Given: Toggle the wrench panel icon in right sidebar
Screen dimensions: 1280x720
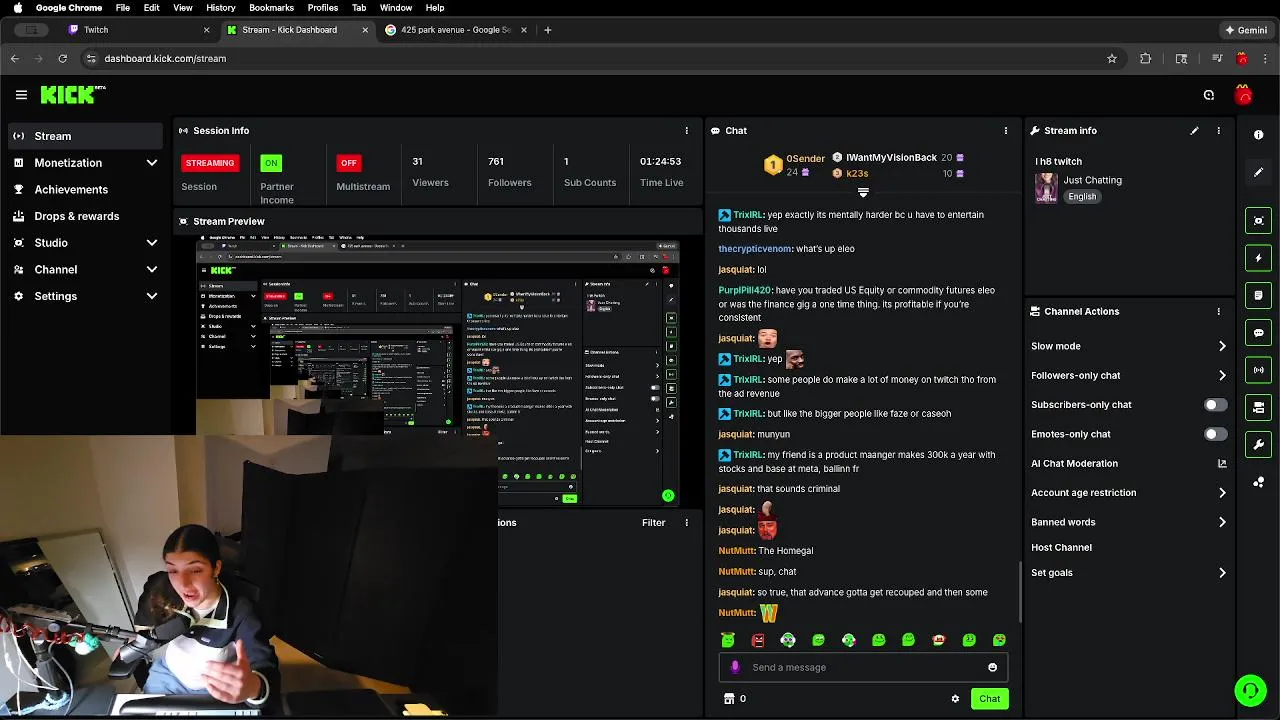Looking at the screenshot, I should tap(1258, 445).
